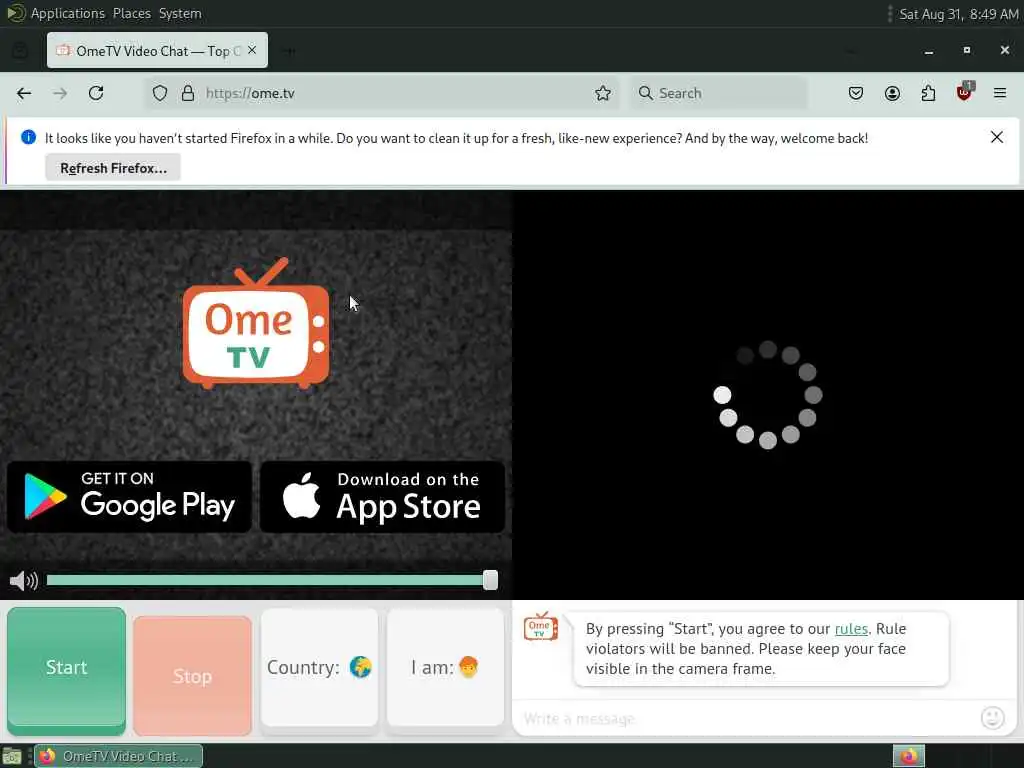The image size is (1024, 768).
Task: Bookmark this page with the star
Action: (603, 93)
